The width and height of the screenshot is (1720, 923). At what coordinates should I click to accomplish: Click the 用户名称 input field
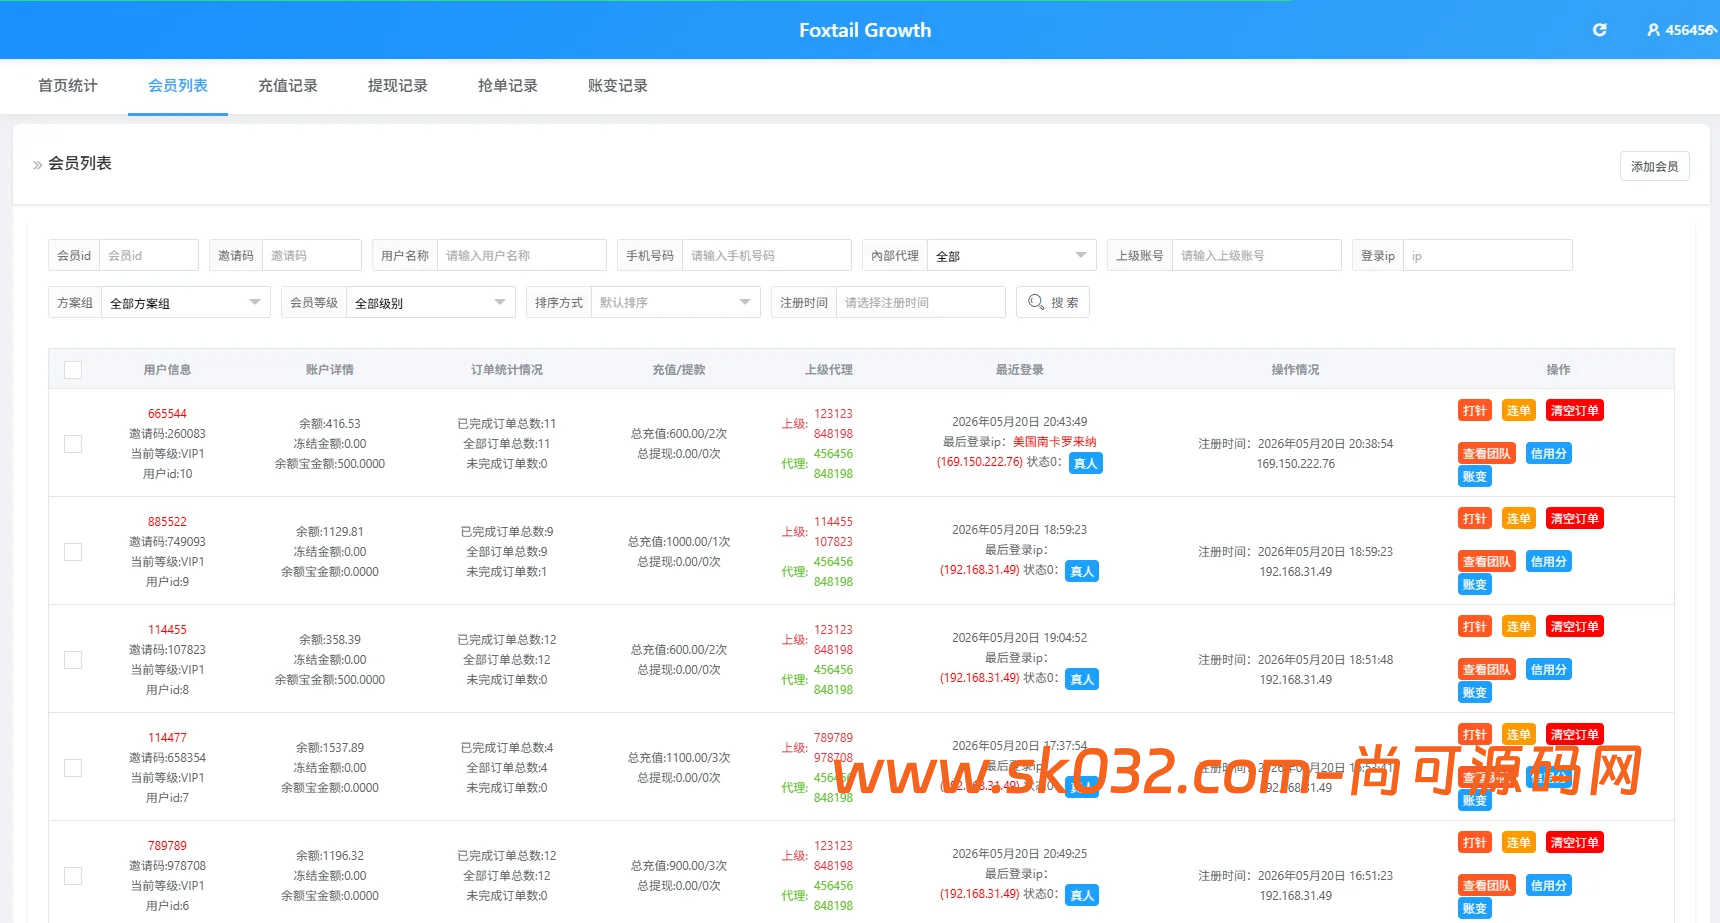[521, 256]
